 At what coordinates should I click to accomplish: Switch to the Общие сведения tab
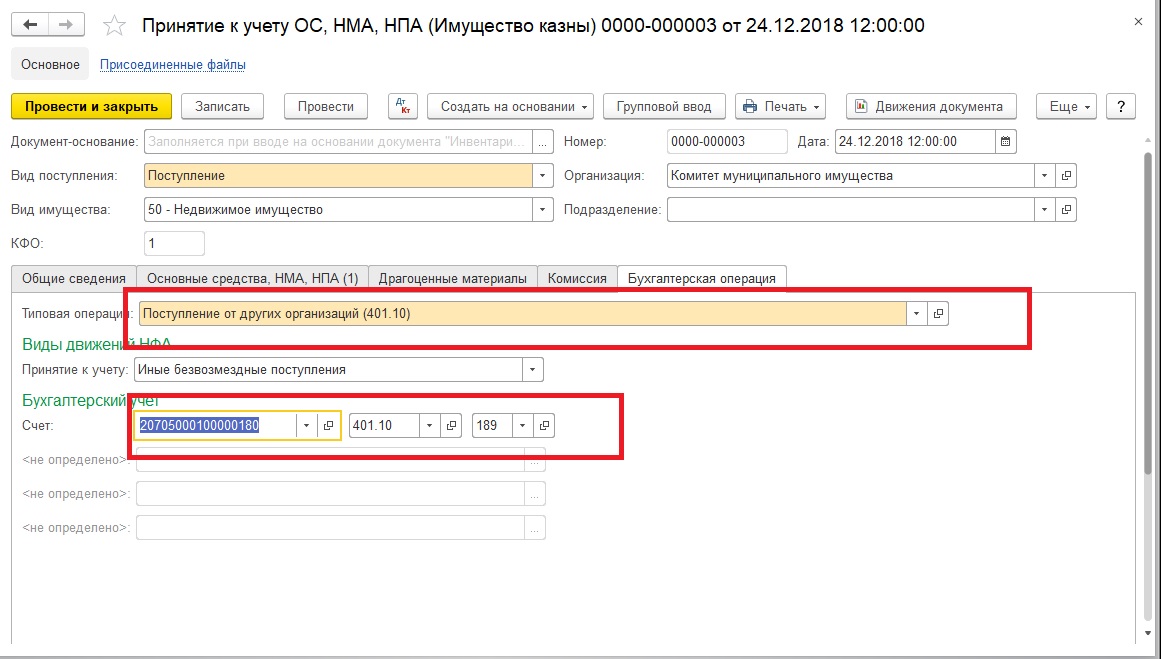(x=73, y=278)
